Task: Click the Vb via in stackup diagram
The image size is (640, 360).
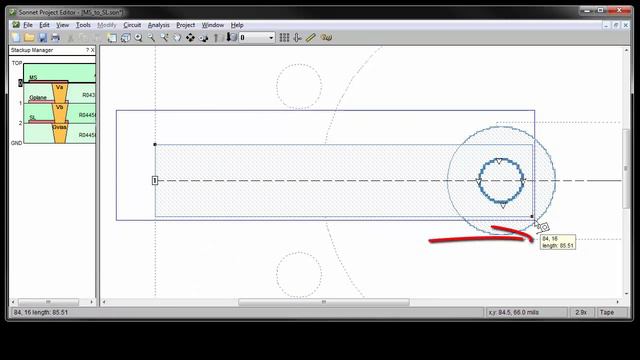Action: 60,113
